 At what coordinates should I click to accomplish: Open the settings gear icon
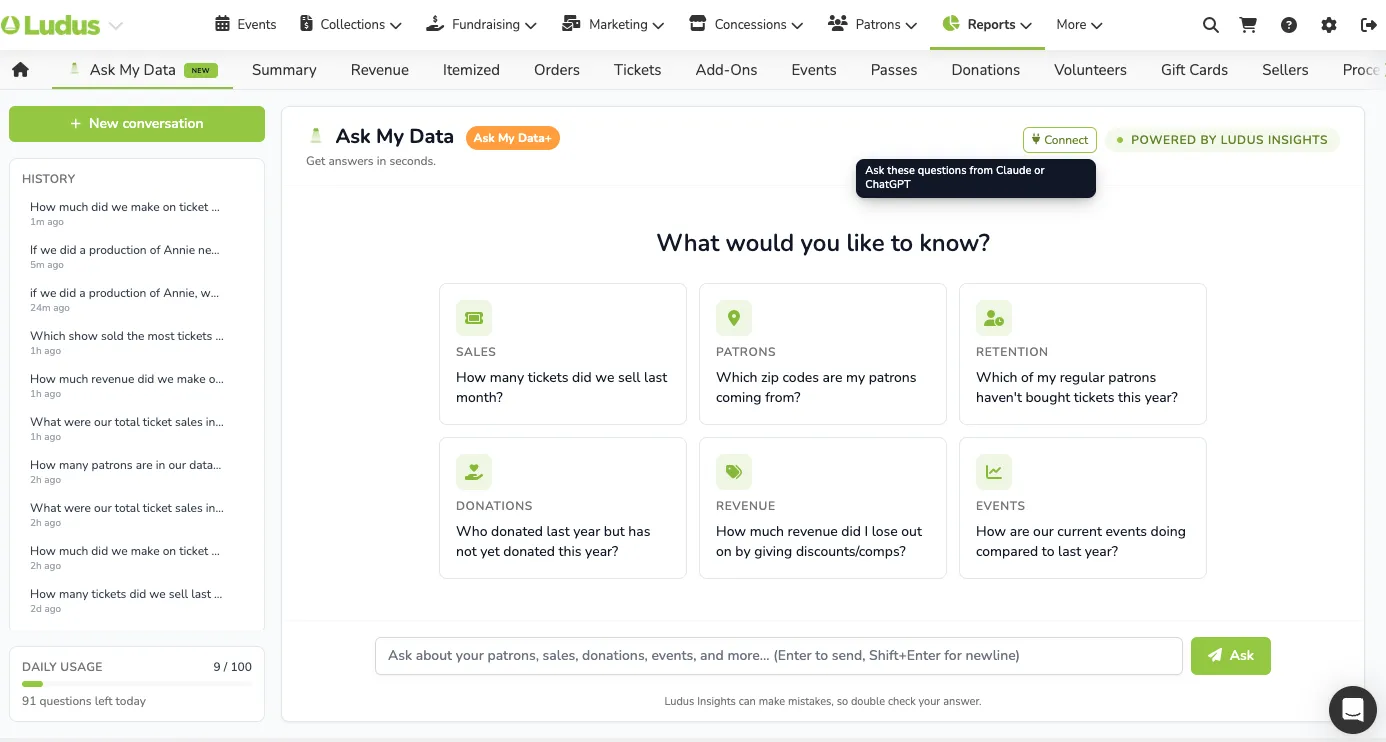pos(1329,25)
